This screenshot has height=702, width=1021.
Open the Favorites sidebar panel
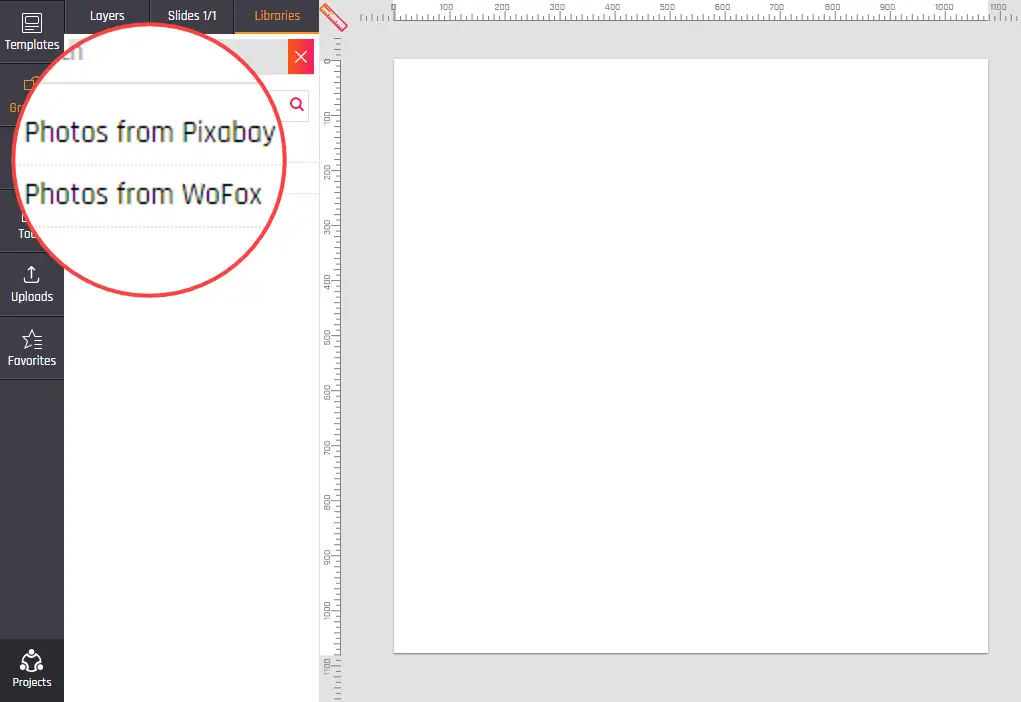(32, 348)
